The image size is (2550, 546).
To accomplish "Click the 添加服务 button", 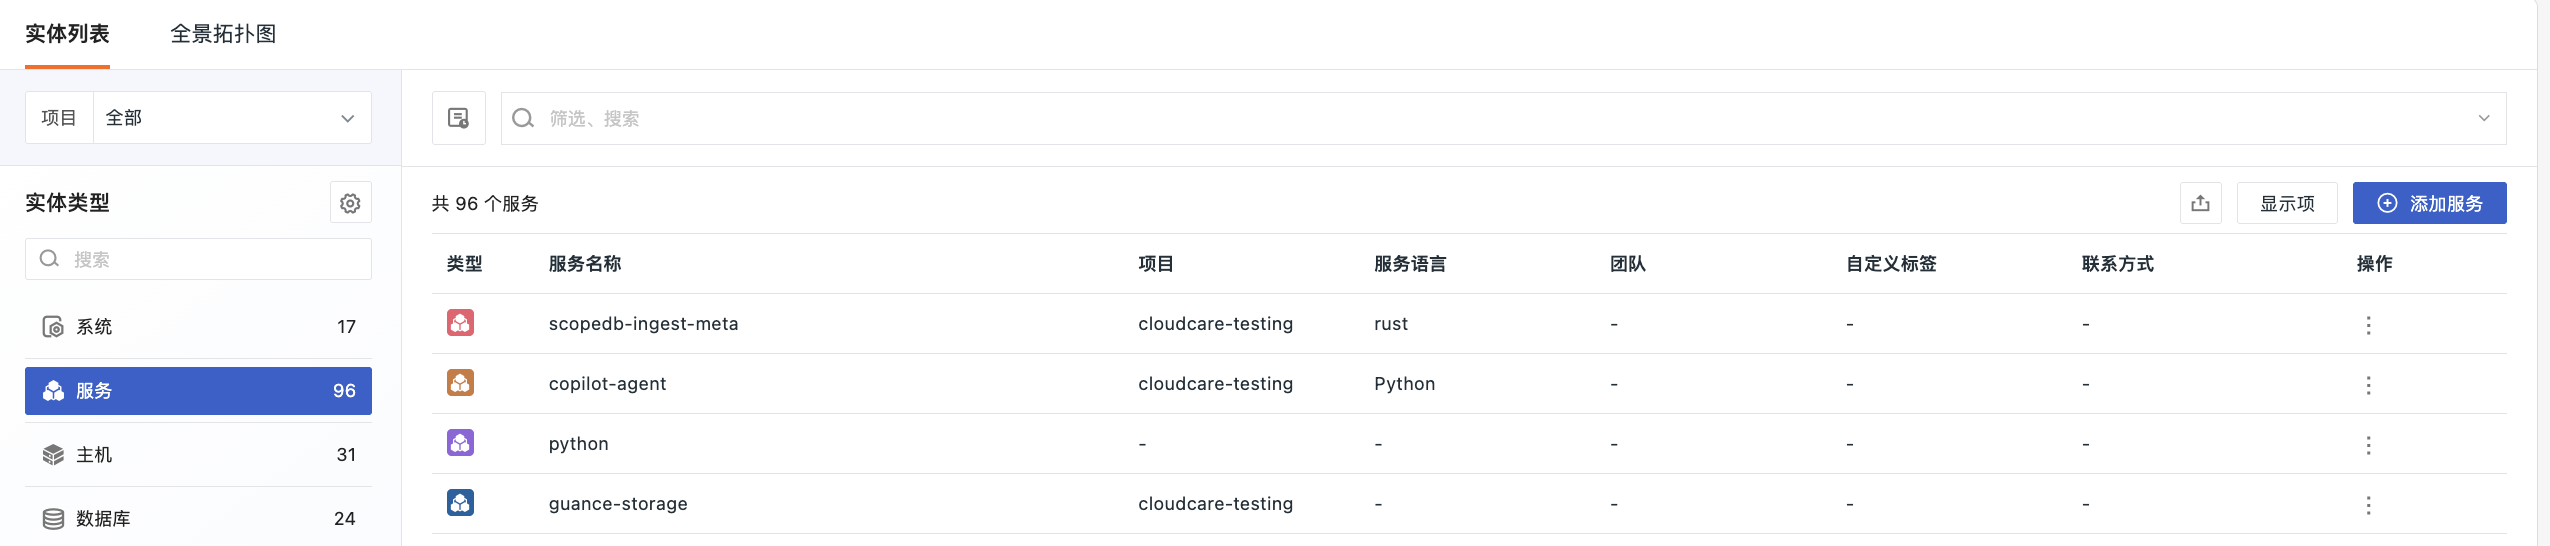I will click(2429, 203).
